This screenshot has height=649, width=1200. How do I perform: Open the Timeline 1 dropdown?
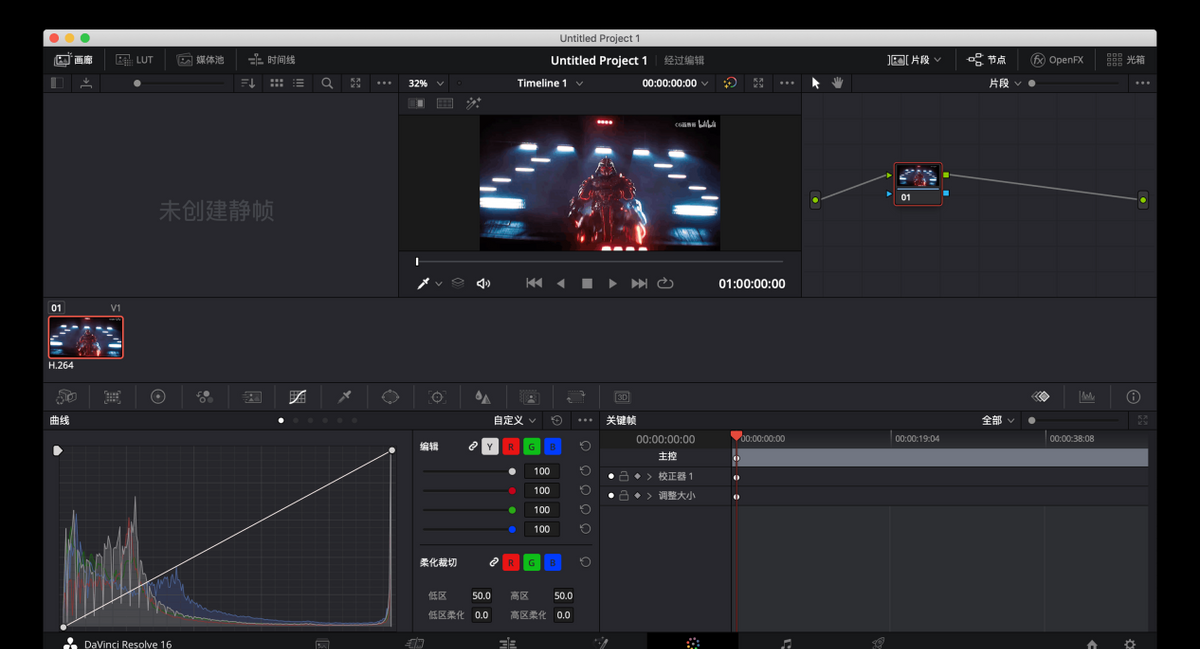point(550,83)
